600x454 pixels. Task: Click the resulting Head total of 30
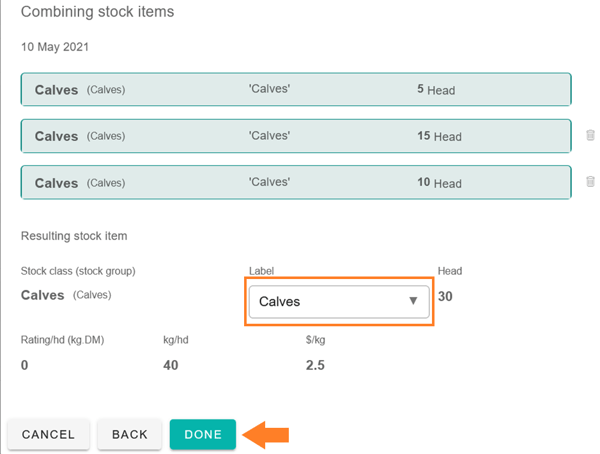point(448,296)
